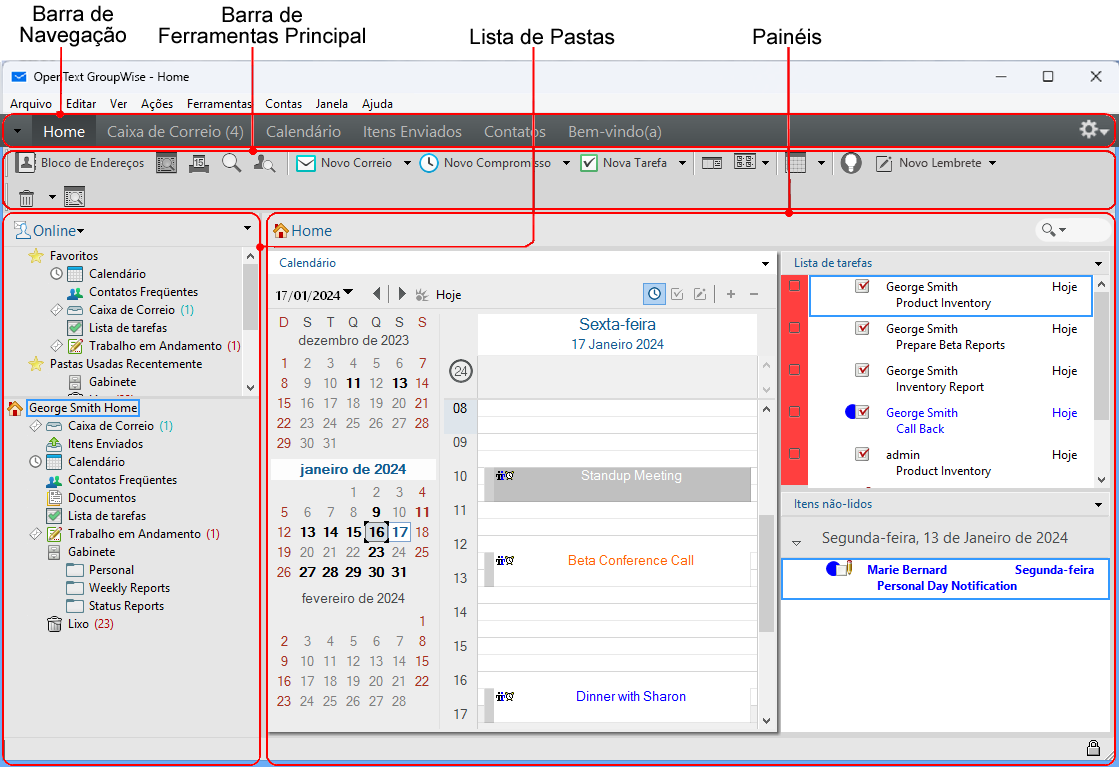Switch to the Itens Enviados tab
1119x767 pixels.
[412, 132]
